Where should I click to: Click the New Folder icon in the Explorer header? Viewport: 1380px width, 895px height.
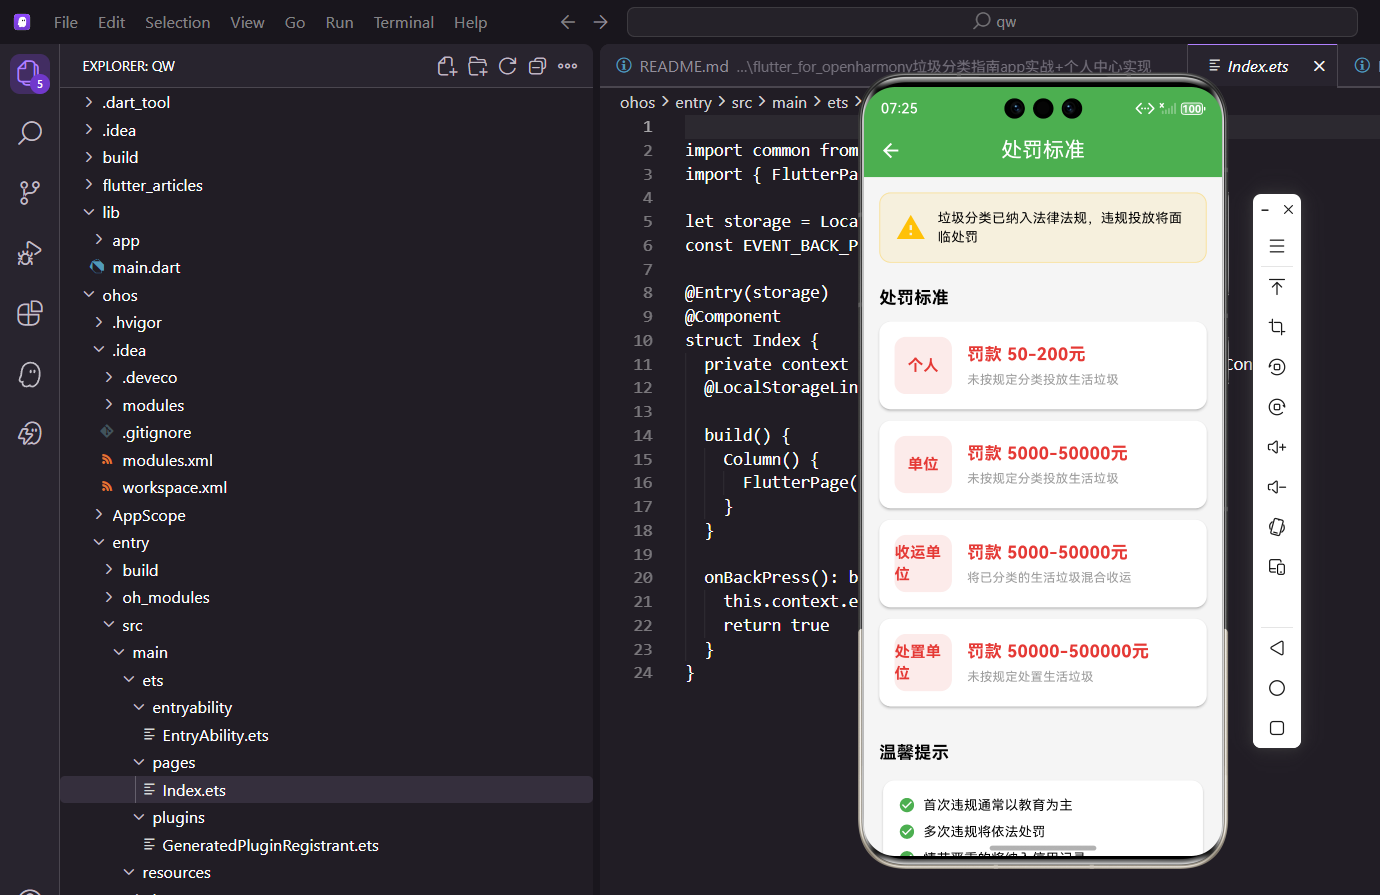(478, 66)
